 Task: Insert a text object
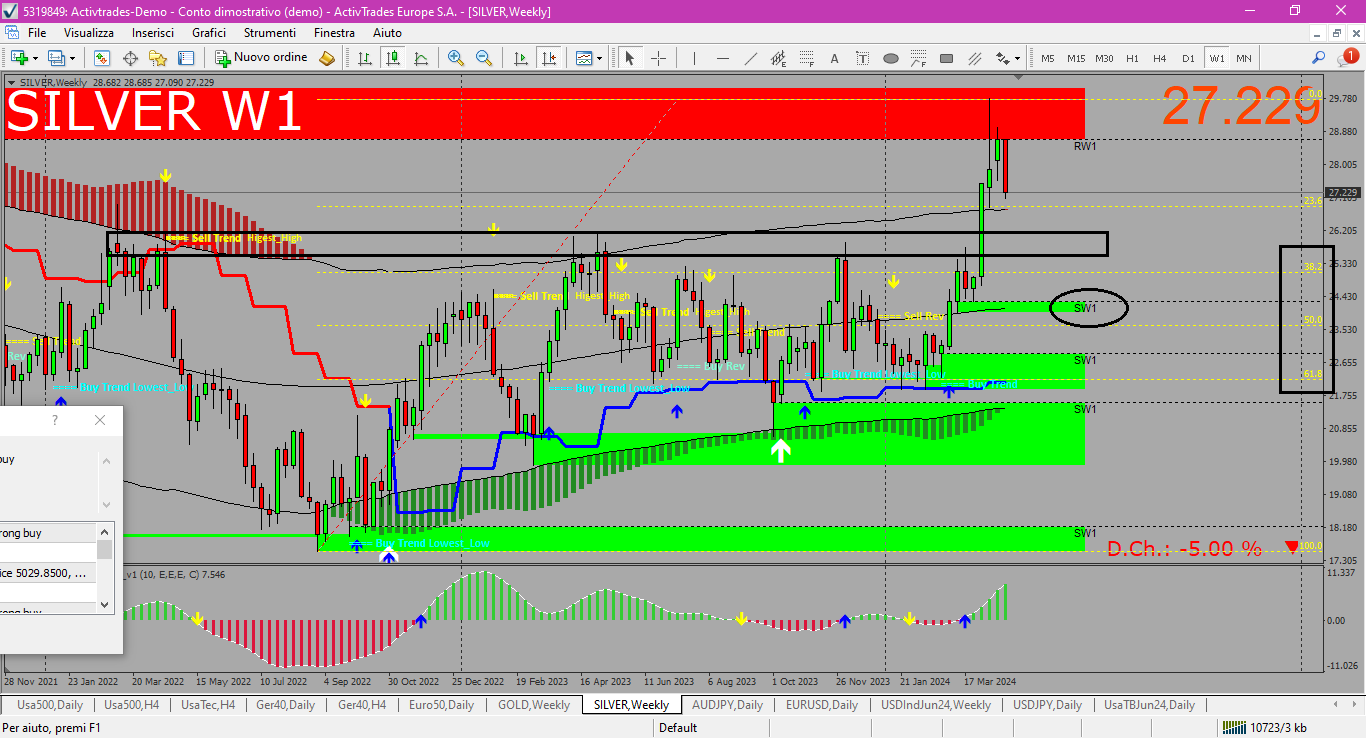(x=834, y=58)
